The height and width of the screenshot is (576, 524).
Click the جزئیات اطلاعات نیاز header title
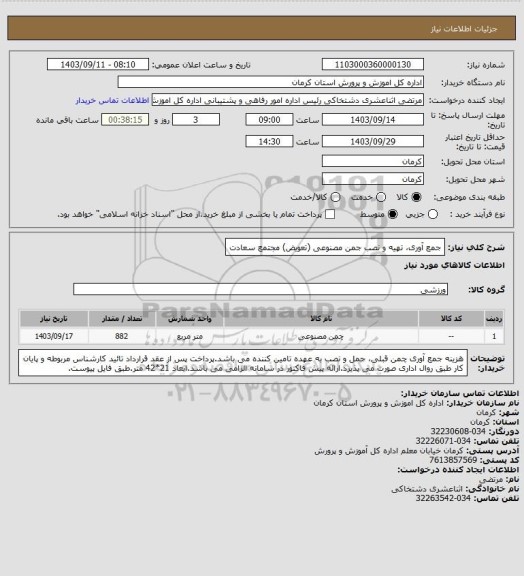click(464, 29)
